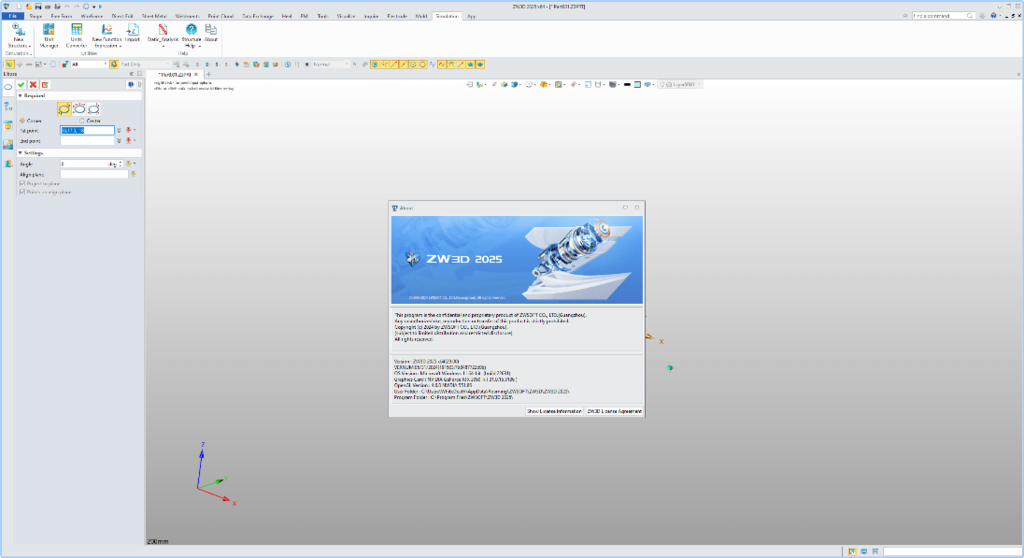1024x558 pixels.
Task: Collapse the Settings section
Action: pos(20,153)
